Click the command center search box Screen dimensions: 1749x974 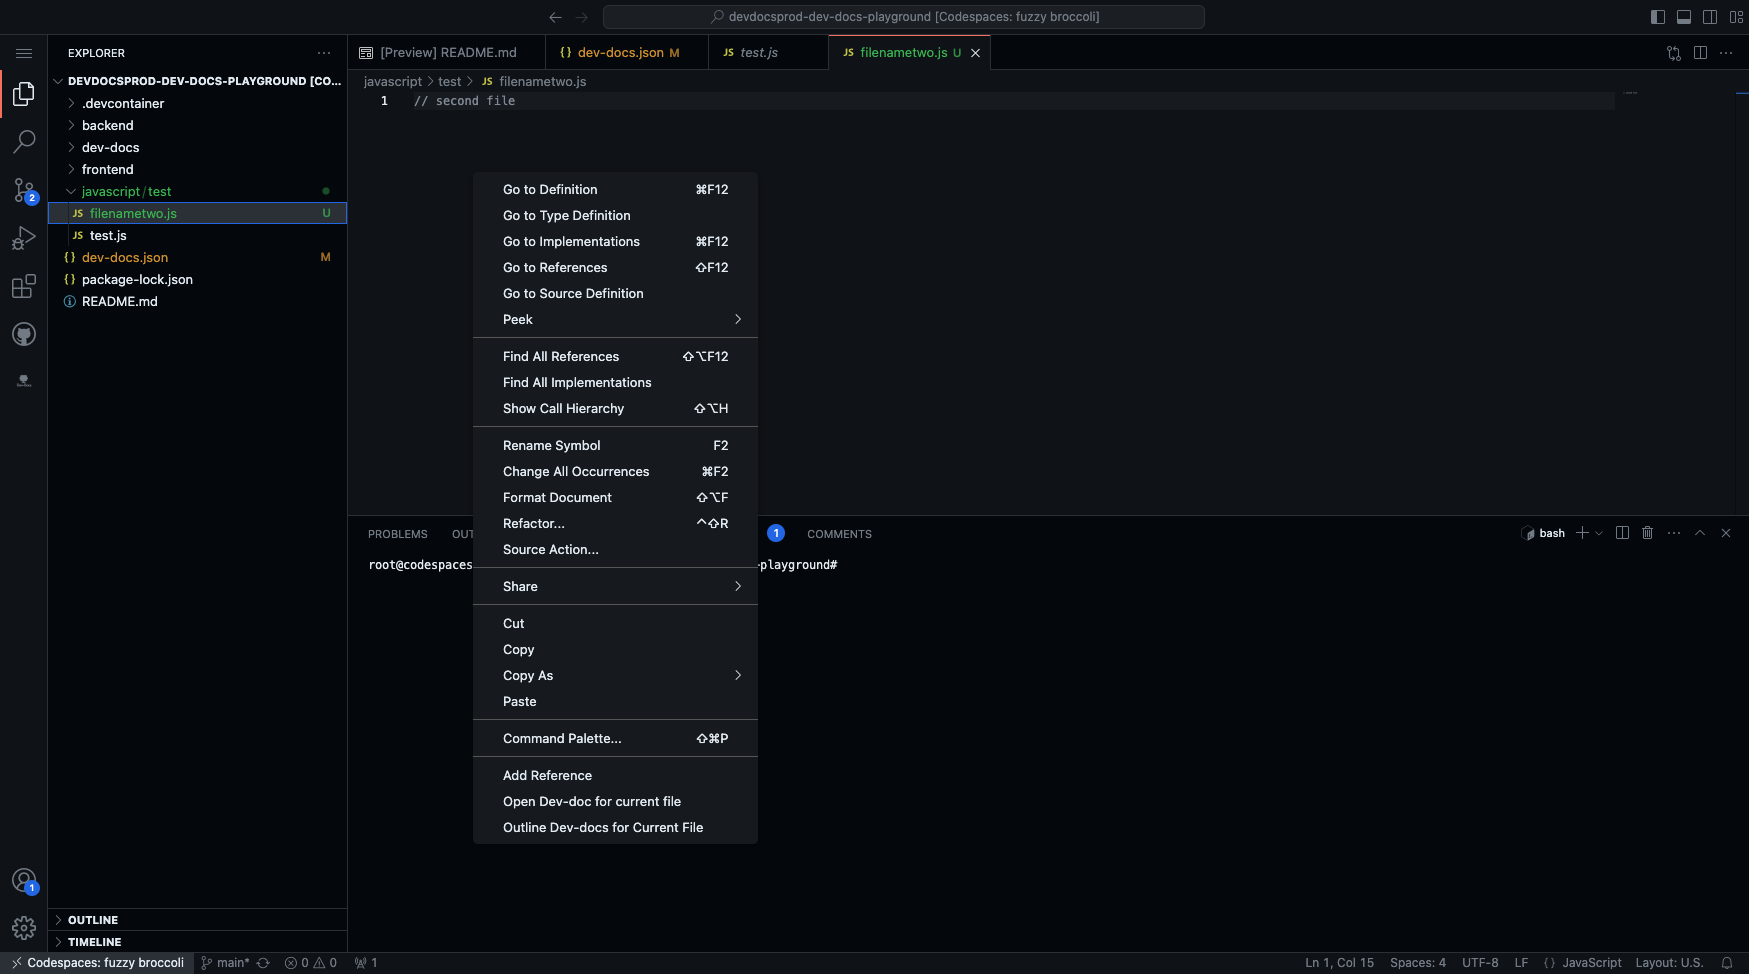(903, 17)
